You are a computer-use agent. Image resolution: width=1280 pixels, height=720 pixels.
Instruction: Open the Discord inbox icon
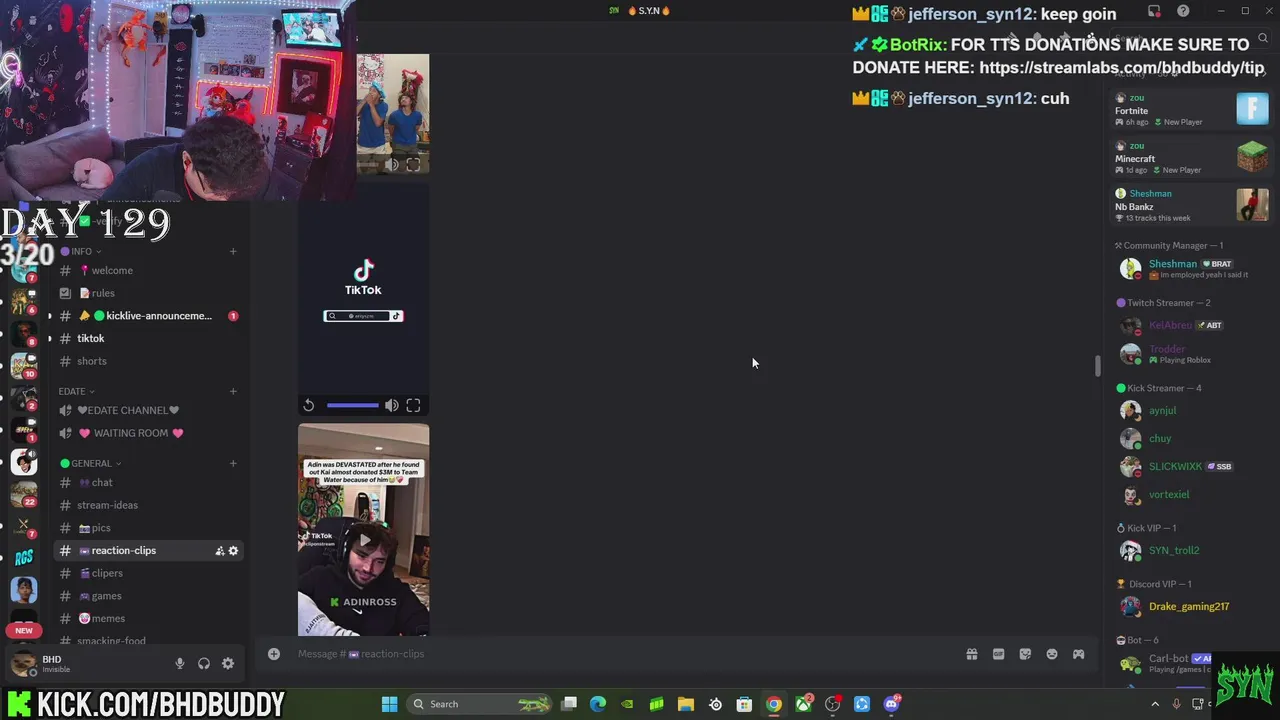(x=1154, y=11)
